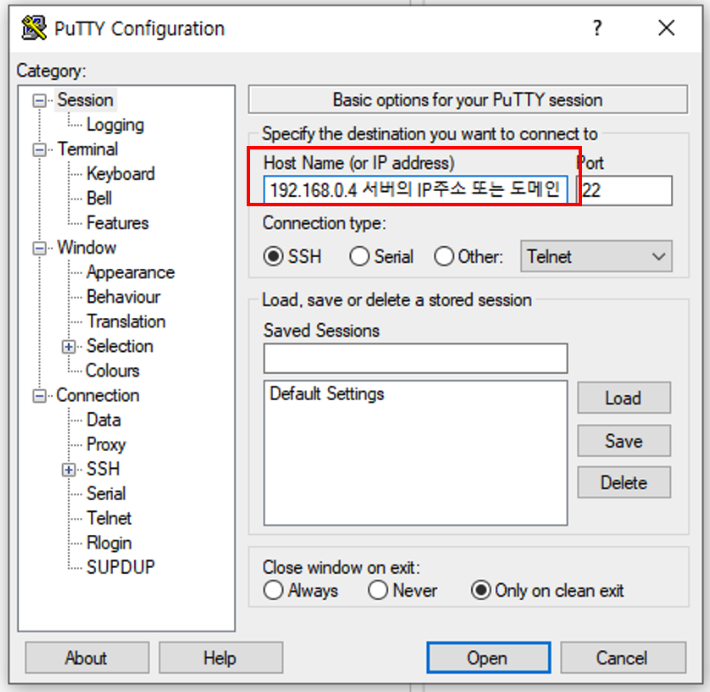Click the PuTTY icon in title bar
Image resolution: width=710 pixels, height=692 pixels.
[34, 28]
